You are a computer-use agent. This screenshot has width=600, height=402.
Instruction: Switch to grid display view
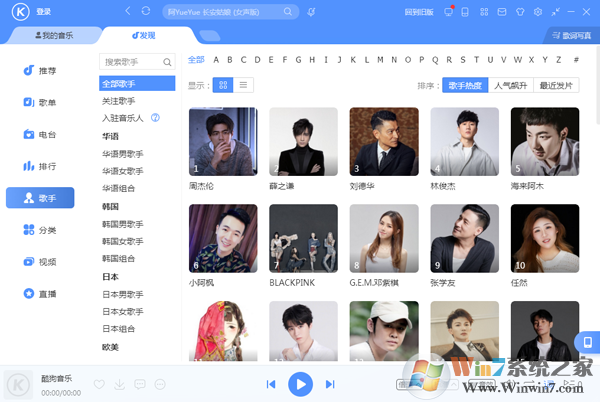[223, 85]
